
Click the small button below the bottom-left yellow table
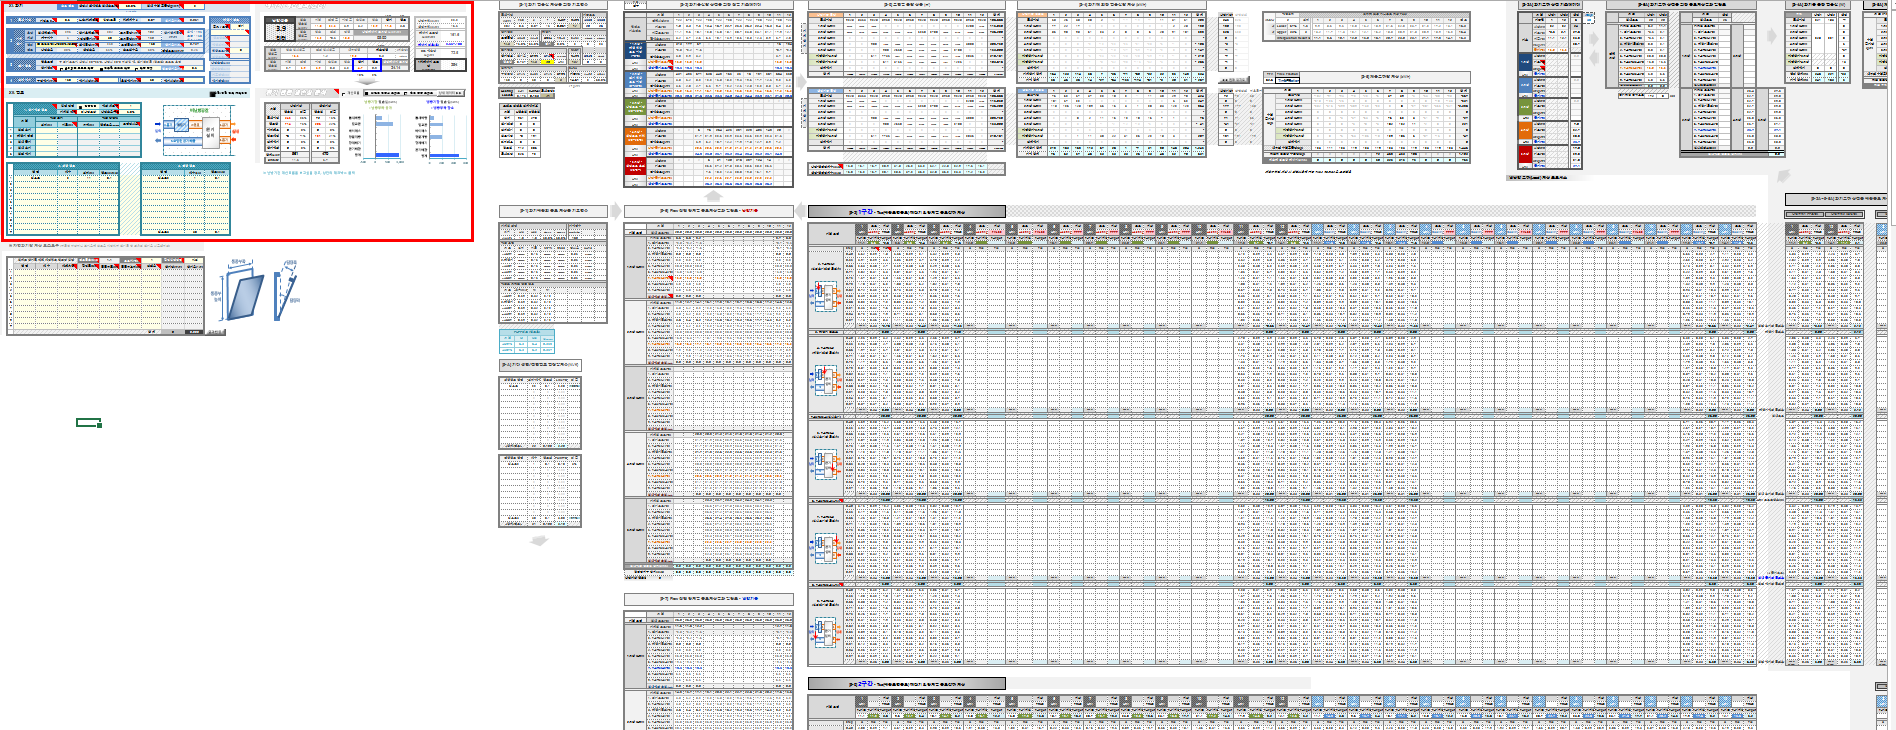click(215, 332)
